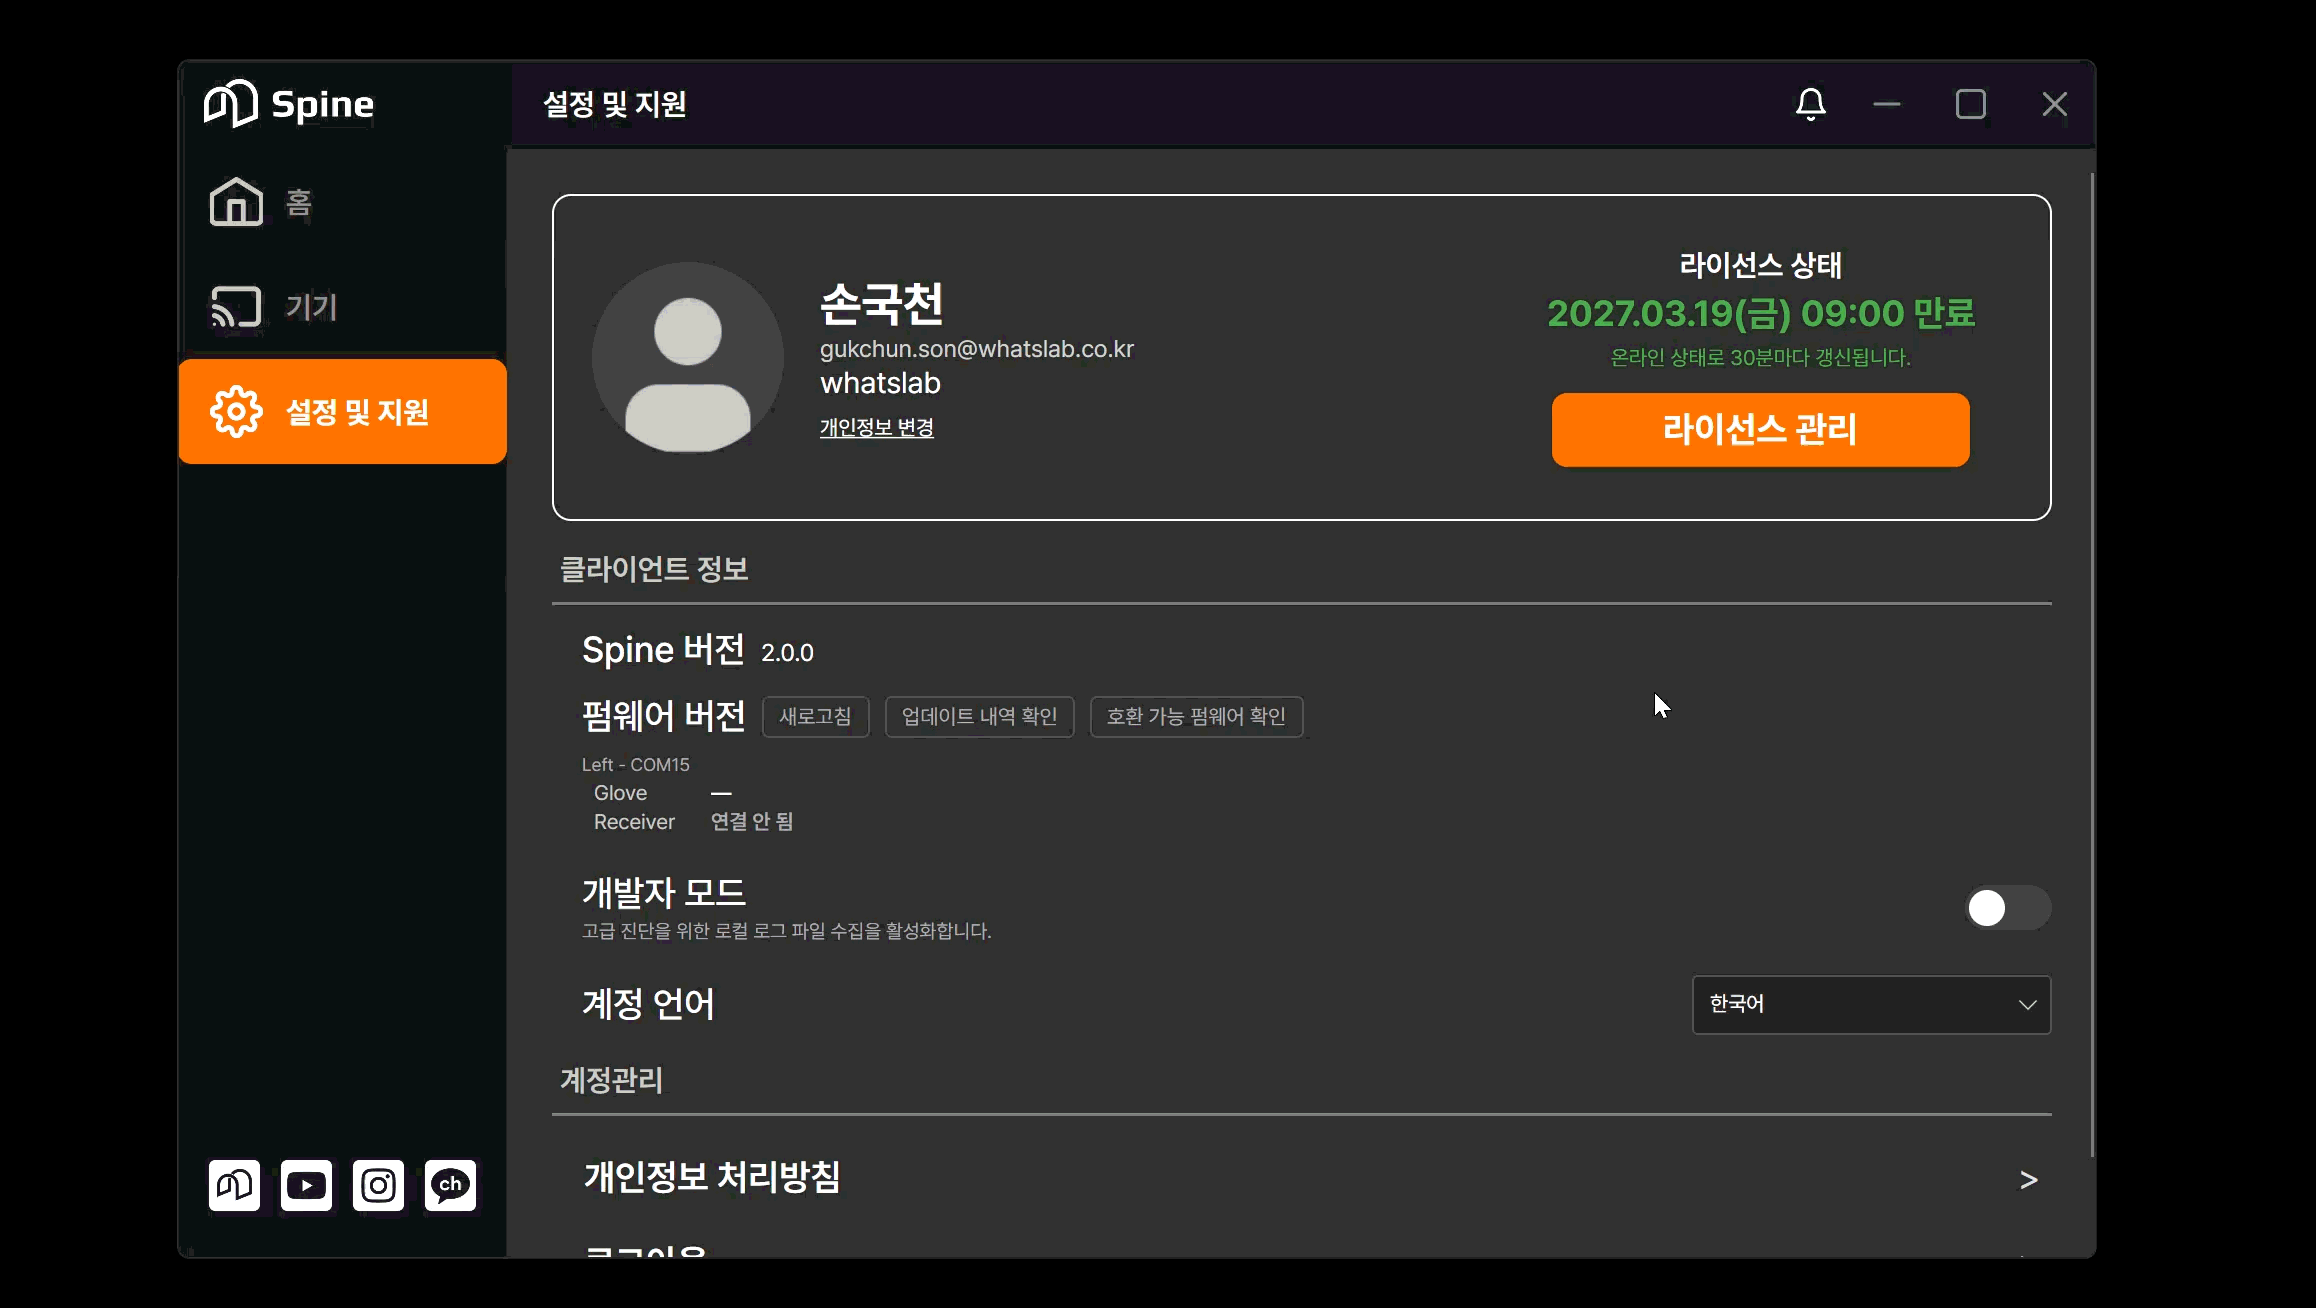
Task: Expand the 개인정보 처리방침 row arrow
Action: click(2028, 1180)
